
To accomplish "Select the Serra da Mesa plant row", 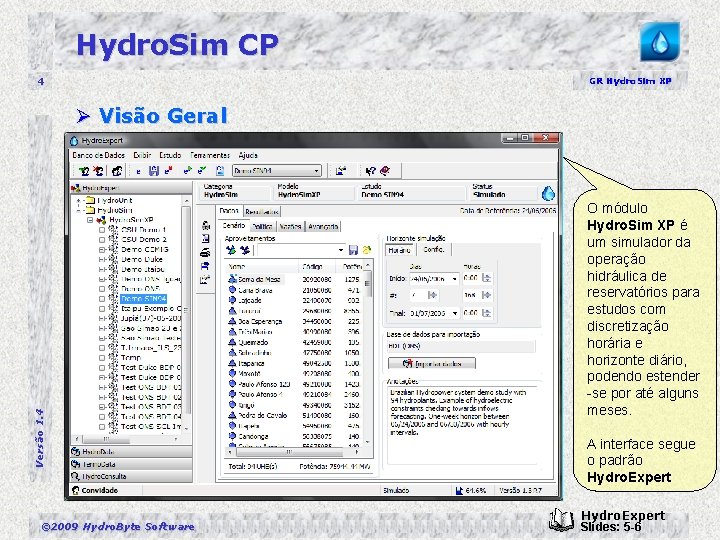I will click(x=294, y=279).
